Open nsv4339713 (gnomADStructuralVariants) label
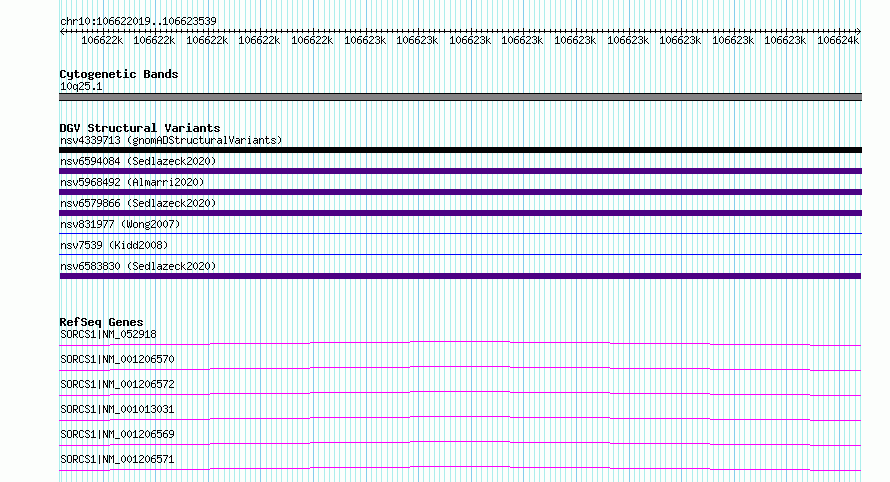 (171, 140)
